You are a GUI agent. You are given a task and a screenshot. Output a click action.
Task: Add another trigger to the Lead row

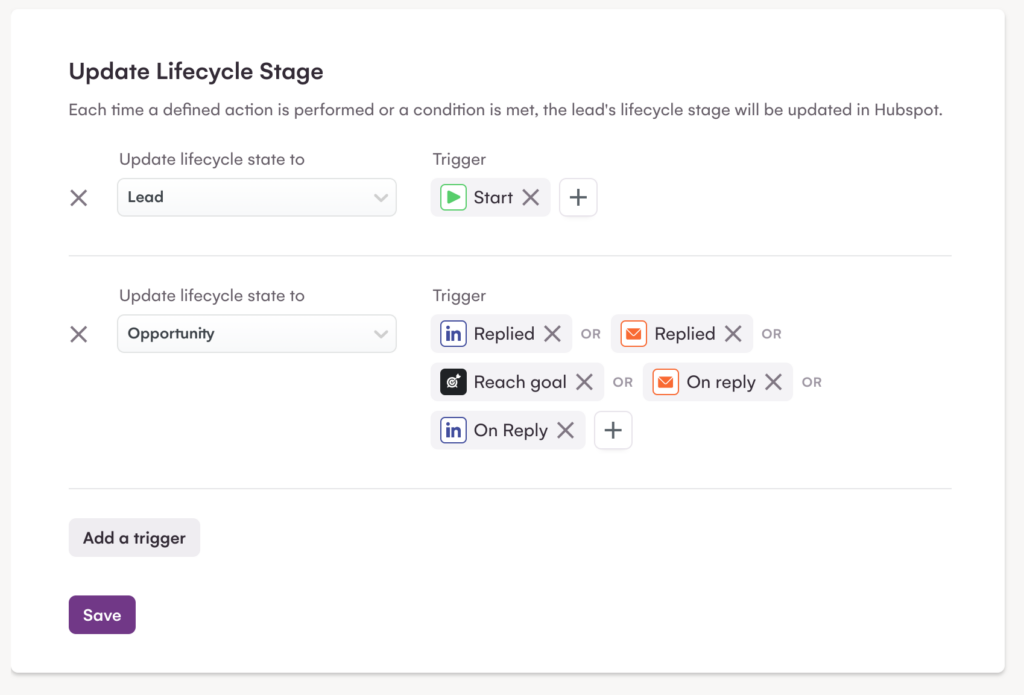(578, 198)
